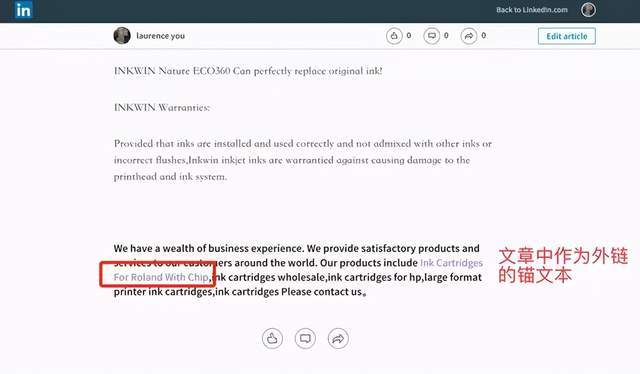
Task: Click header like count next to thumbs-up
Action: [x=409, y=36]
